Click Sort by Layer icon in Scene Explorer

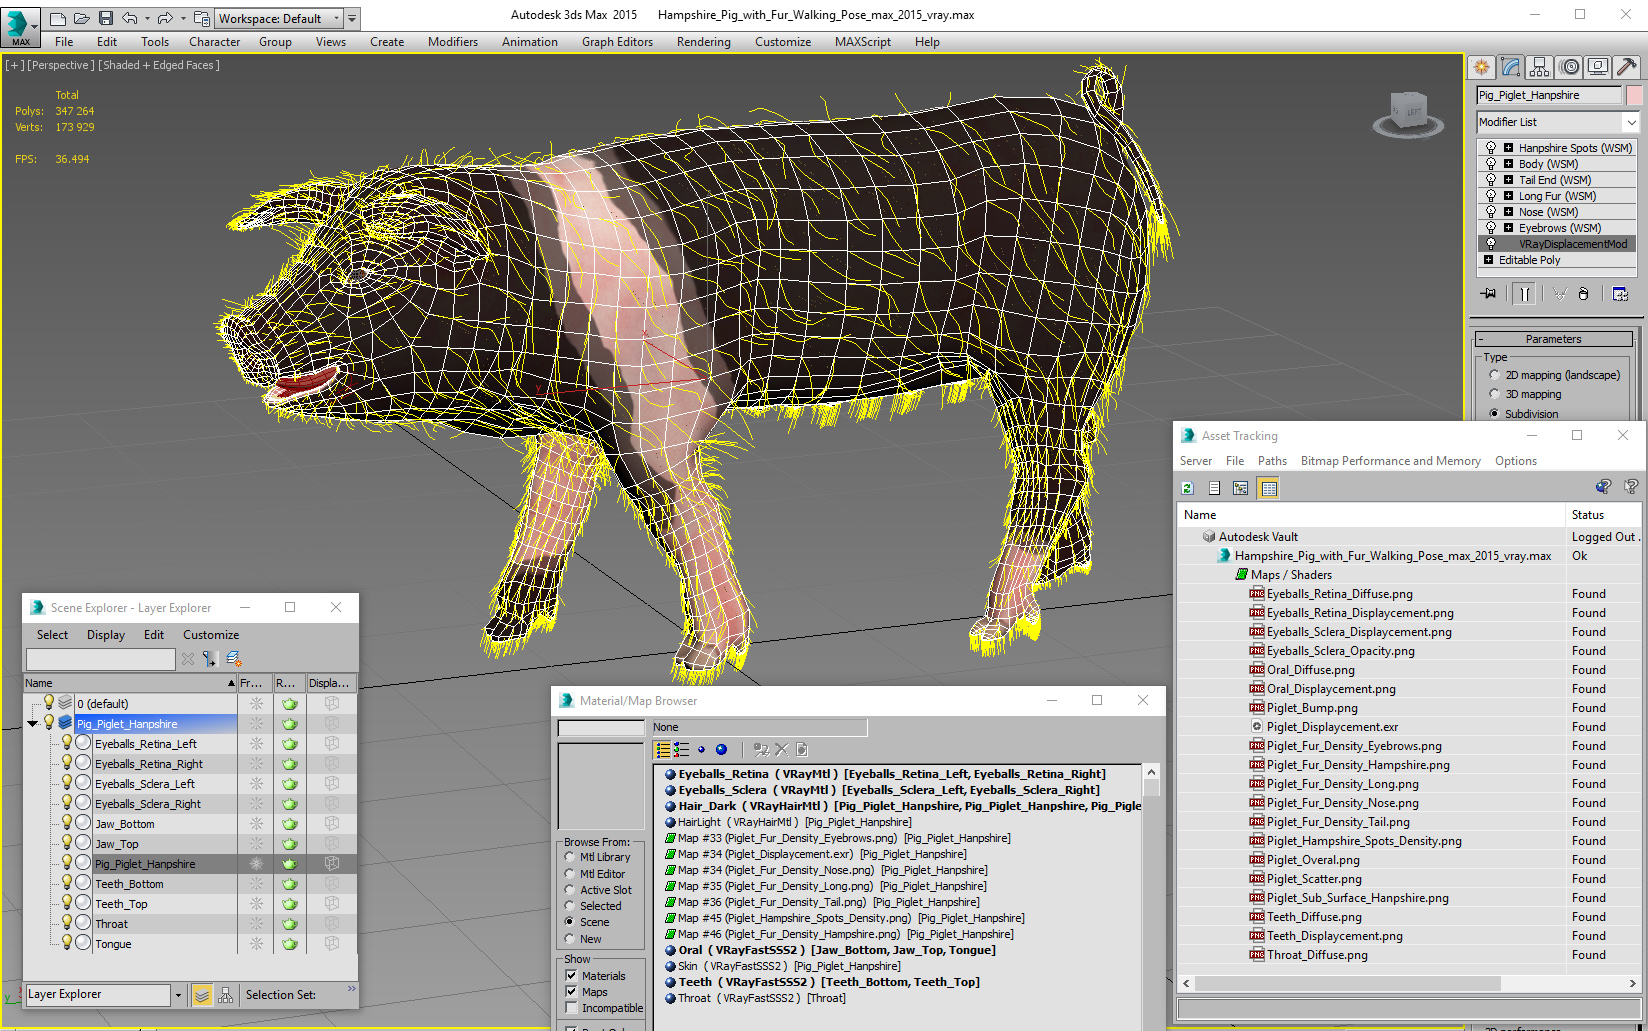202,995
